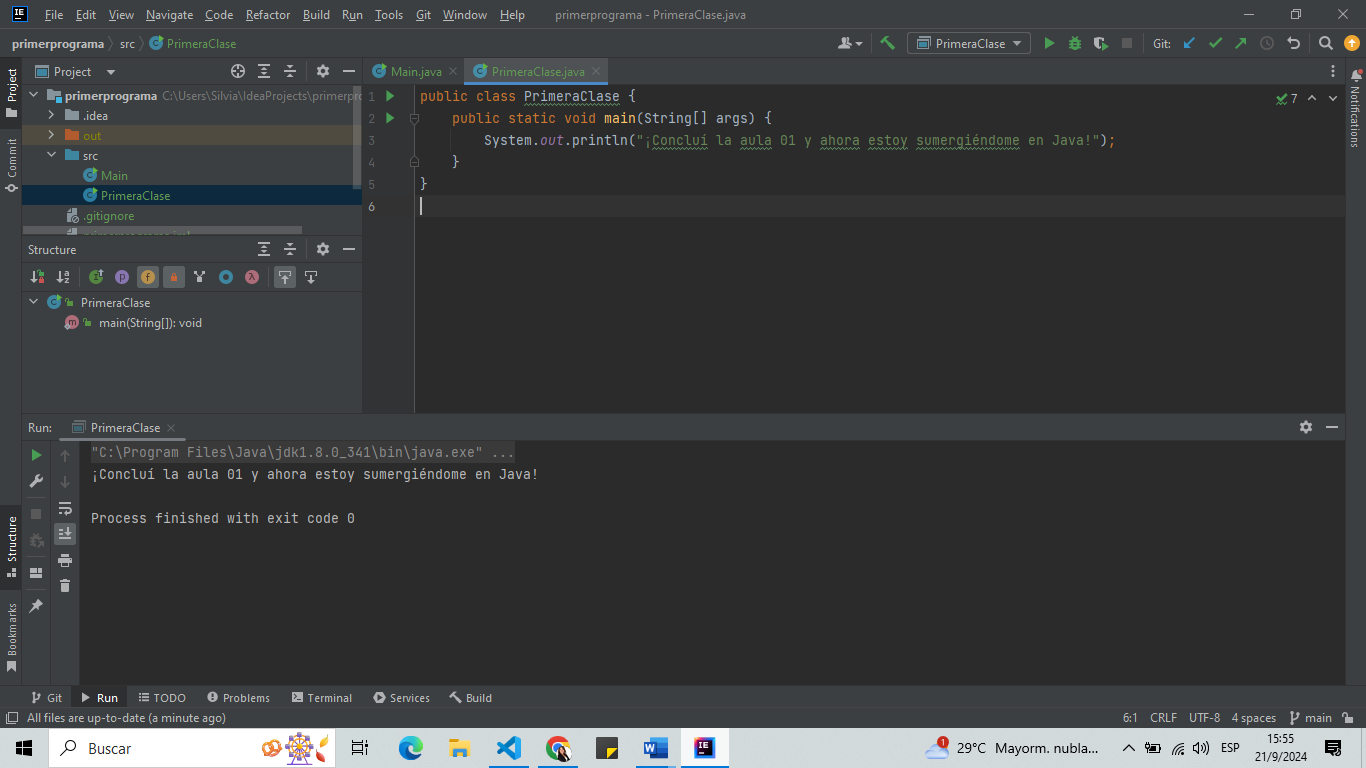Click the restore layout icon in Run panel
The image size is (1366, 768).
(36, 573)
